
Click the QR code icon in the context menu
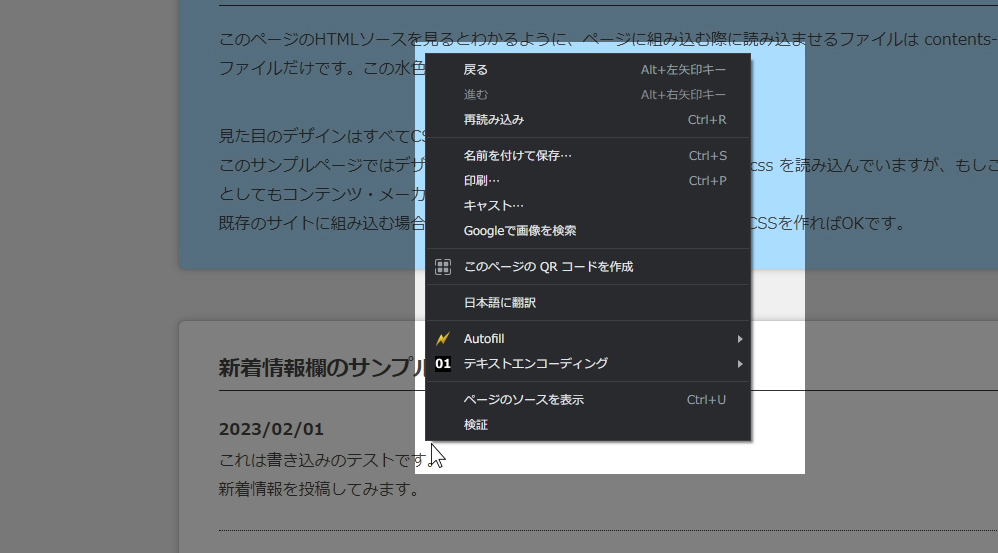click(x=443, y=267)
